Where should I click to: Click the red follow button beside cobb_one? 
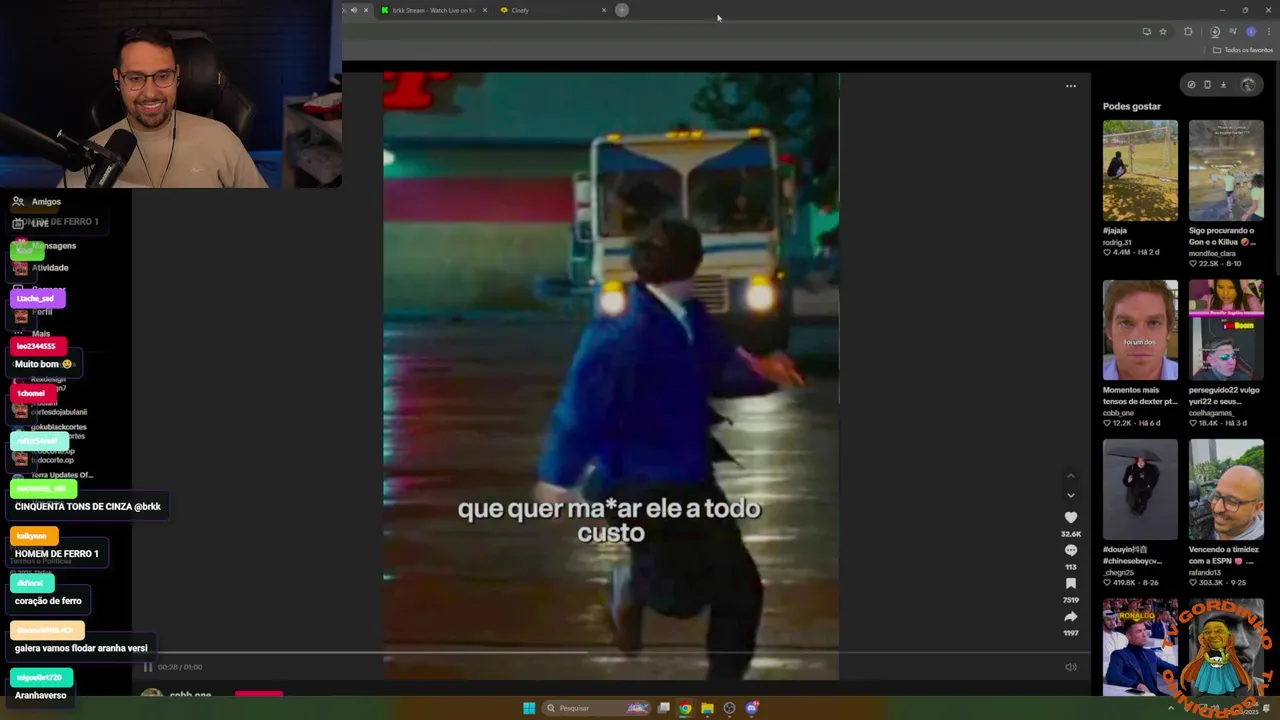pos(259,693)
